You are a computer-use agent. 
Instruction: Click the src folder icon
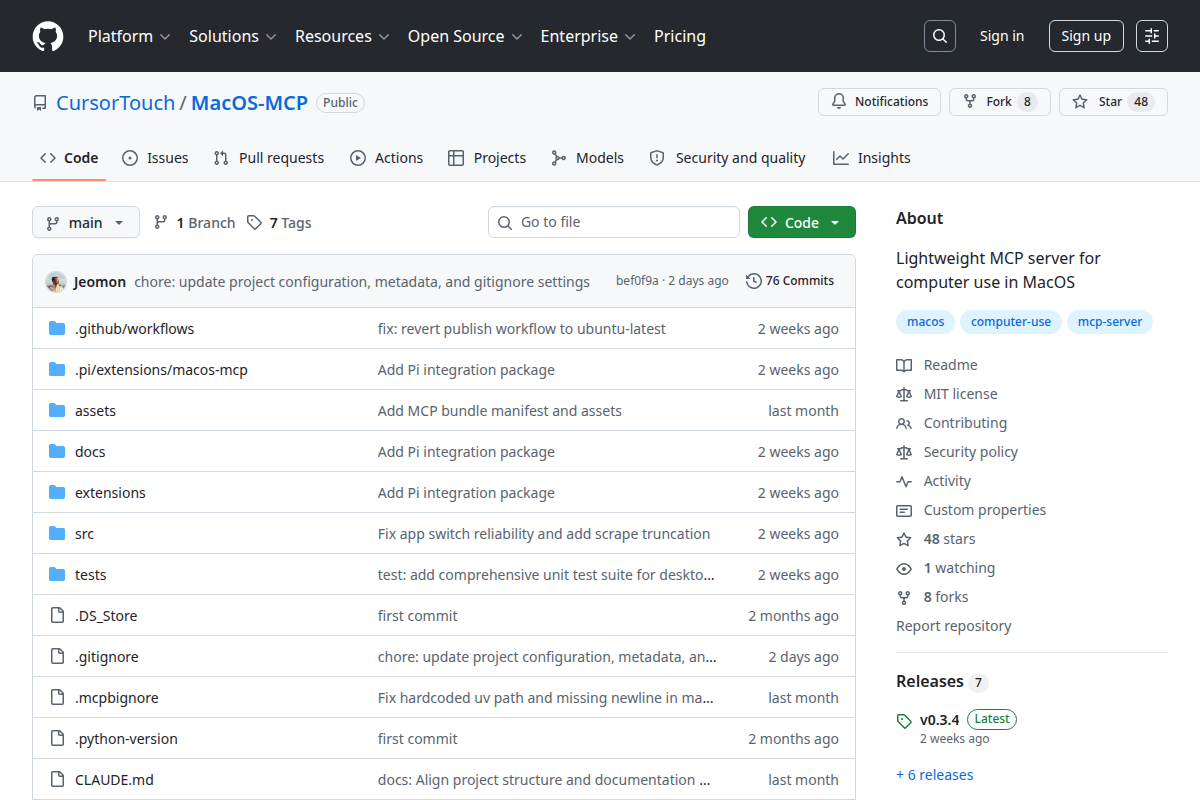[x=57, y=534]
